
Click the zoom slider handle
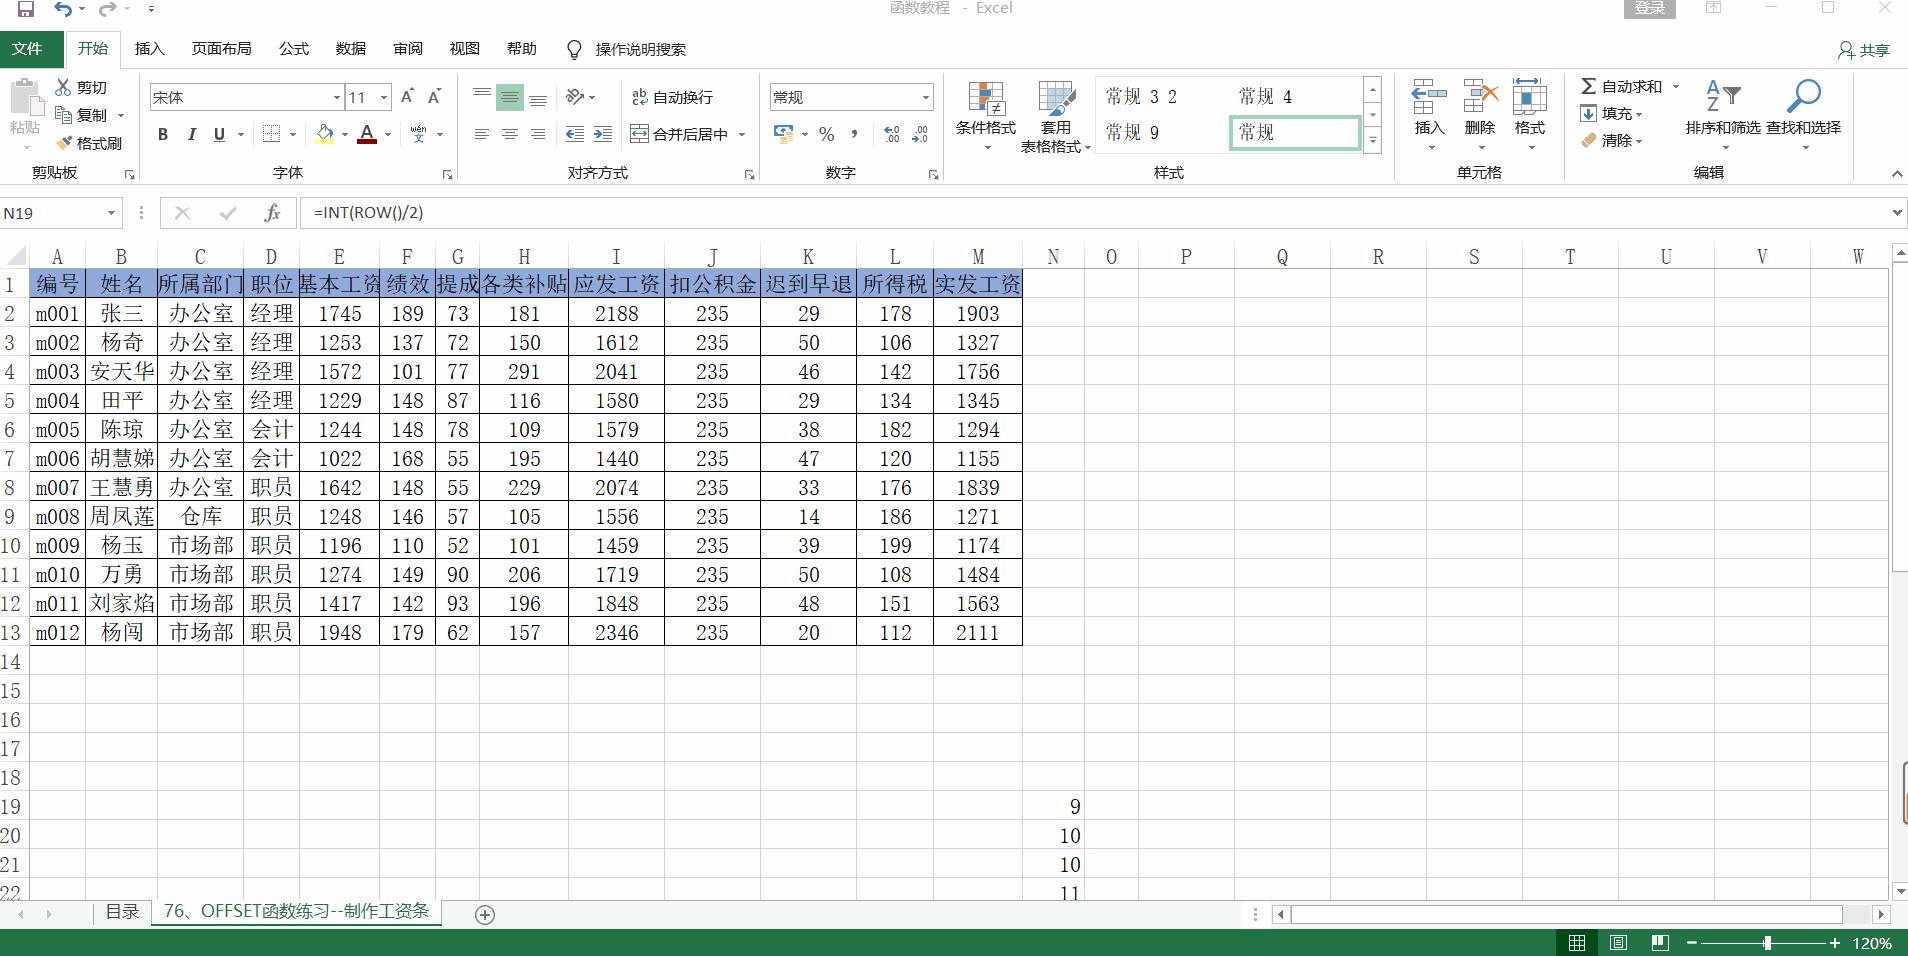(x=1767, y=943)
